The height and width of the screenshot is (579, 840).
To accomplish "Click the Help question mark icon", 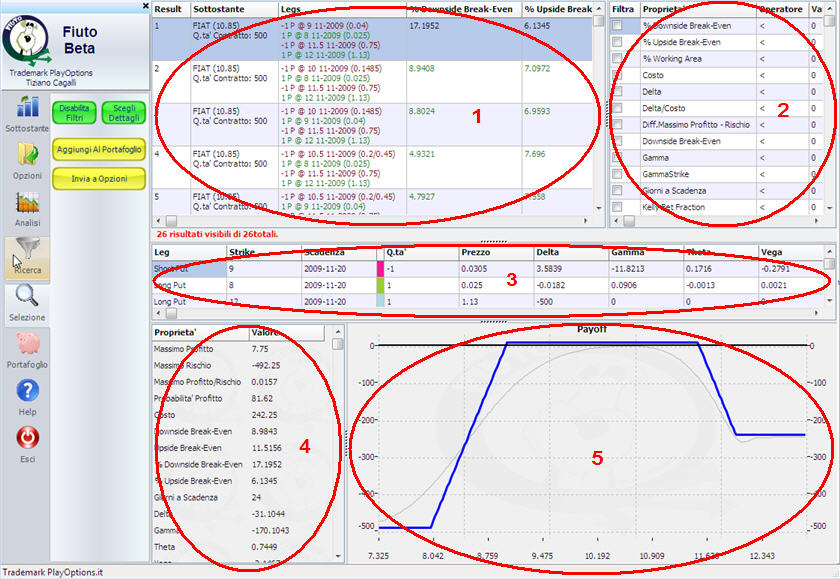I will pos(27,394).
